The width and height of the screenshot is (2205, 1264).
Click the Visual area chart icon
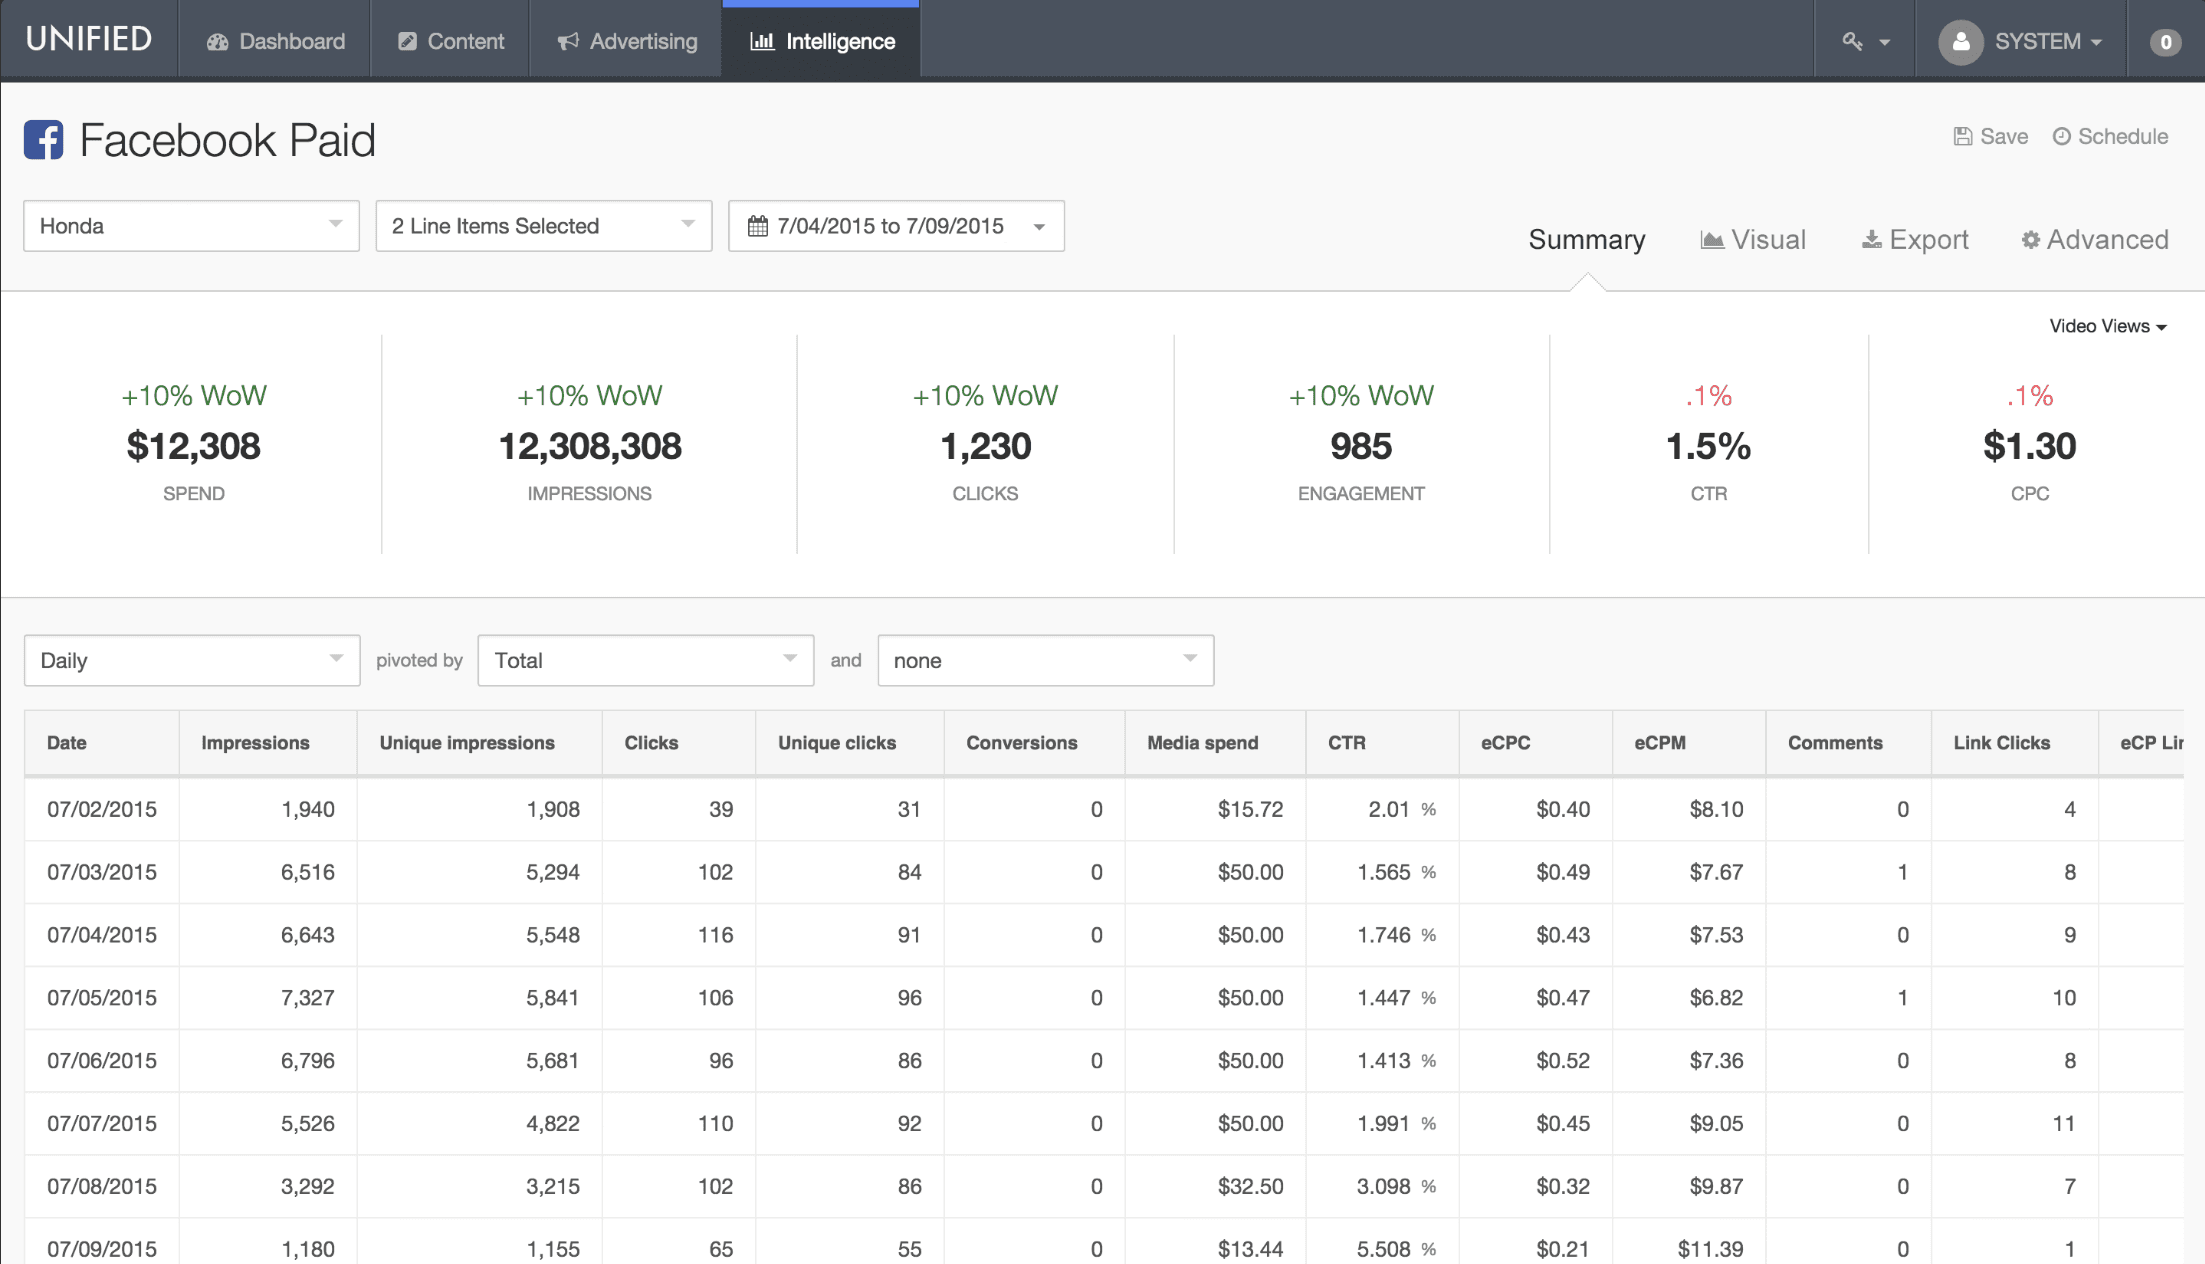point(1711,240)
